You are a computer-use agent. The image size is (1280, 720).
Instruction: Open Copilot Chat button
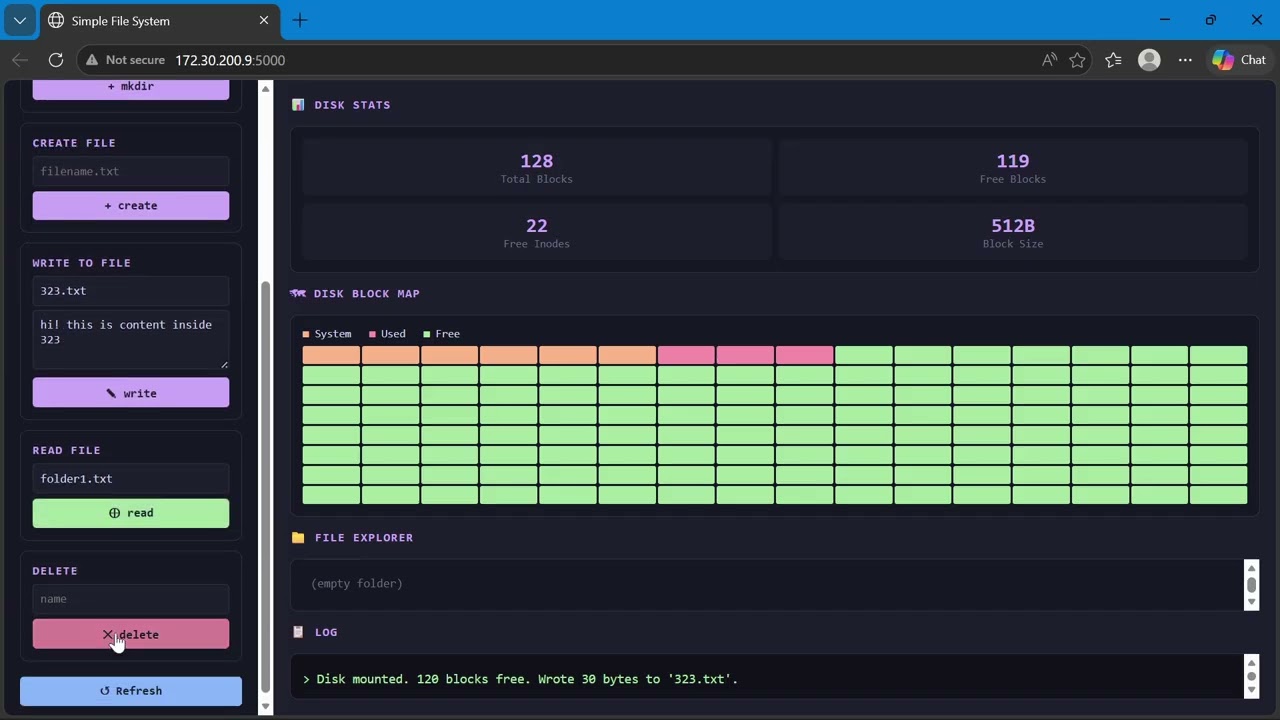pyautogui.click(x=1239, y=60)
